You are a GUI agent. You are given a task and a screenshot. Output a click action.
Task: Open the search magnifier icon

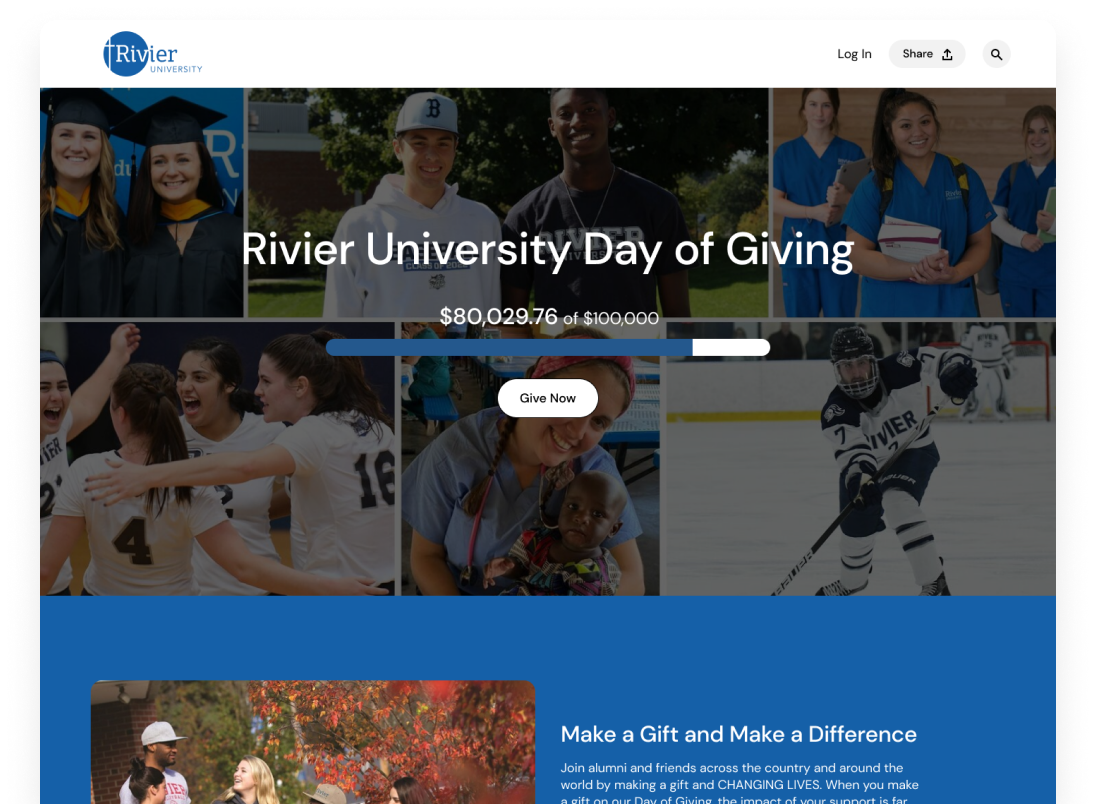996,54
